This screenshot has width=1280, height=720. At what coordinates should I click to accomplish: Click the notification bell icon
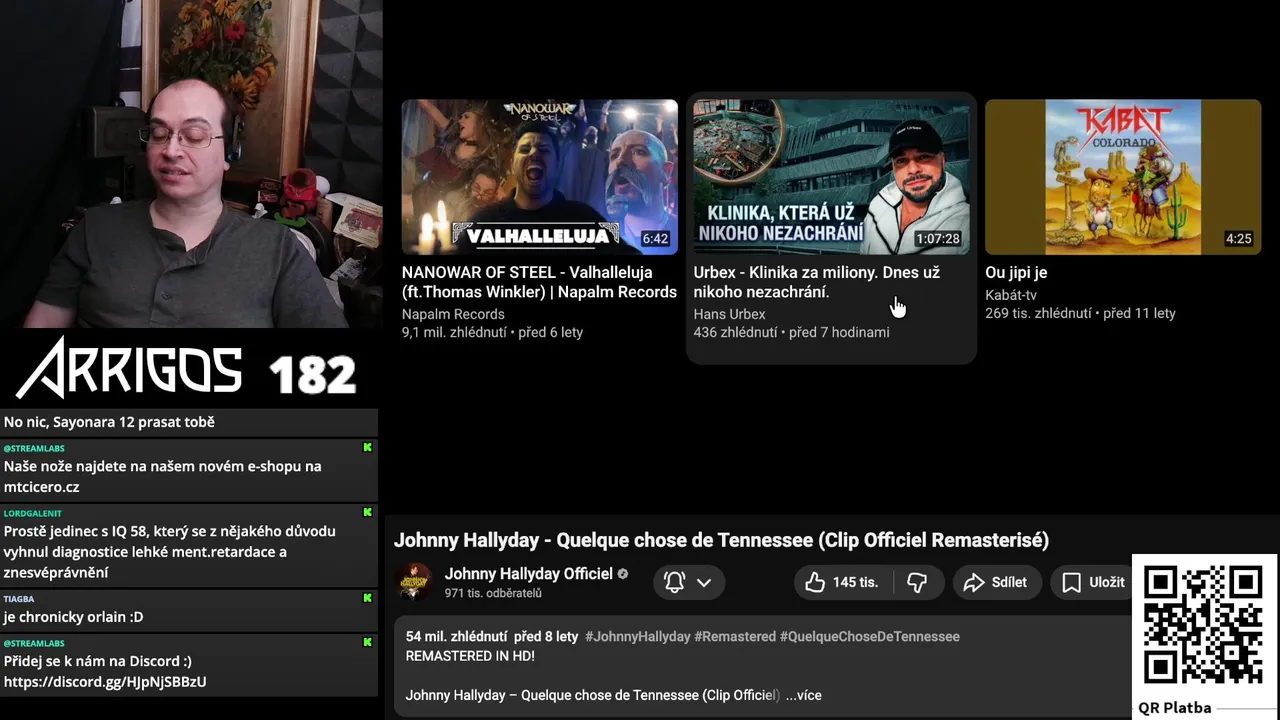click(x=674, y=582)
